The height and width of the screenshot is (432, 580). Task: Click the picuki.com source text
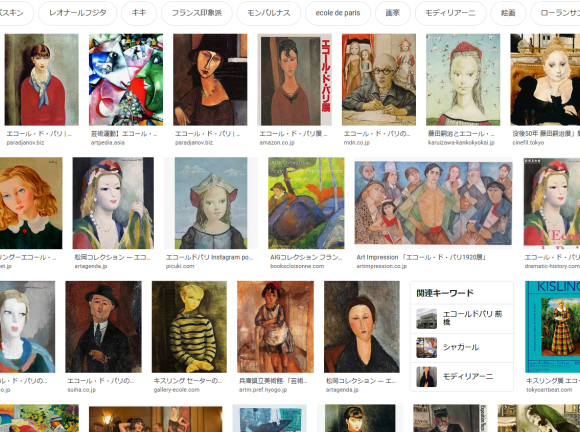(180, 266)
